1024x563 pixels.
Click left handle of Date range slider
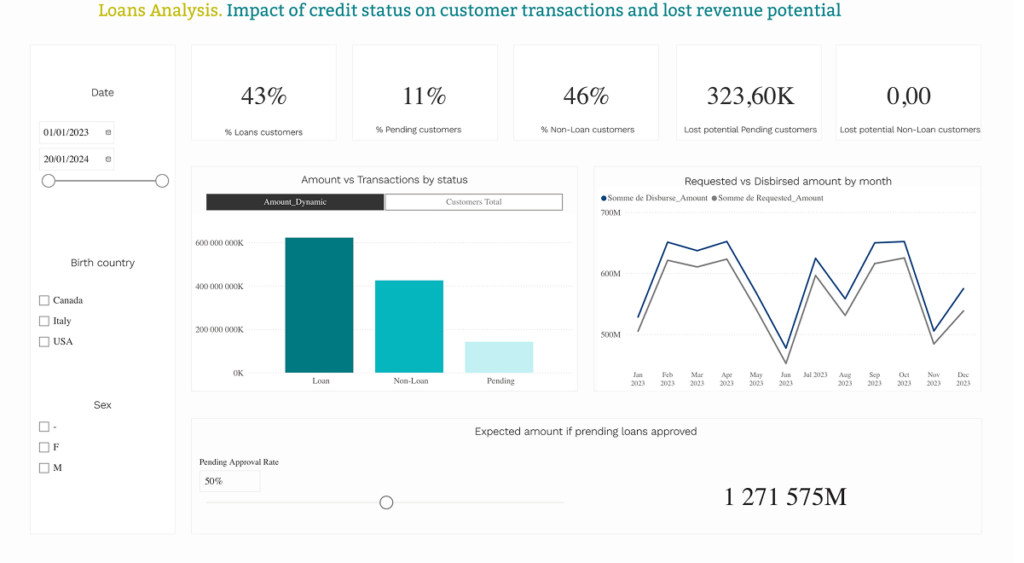(x=48, y=181)
